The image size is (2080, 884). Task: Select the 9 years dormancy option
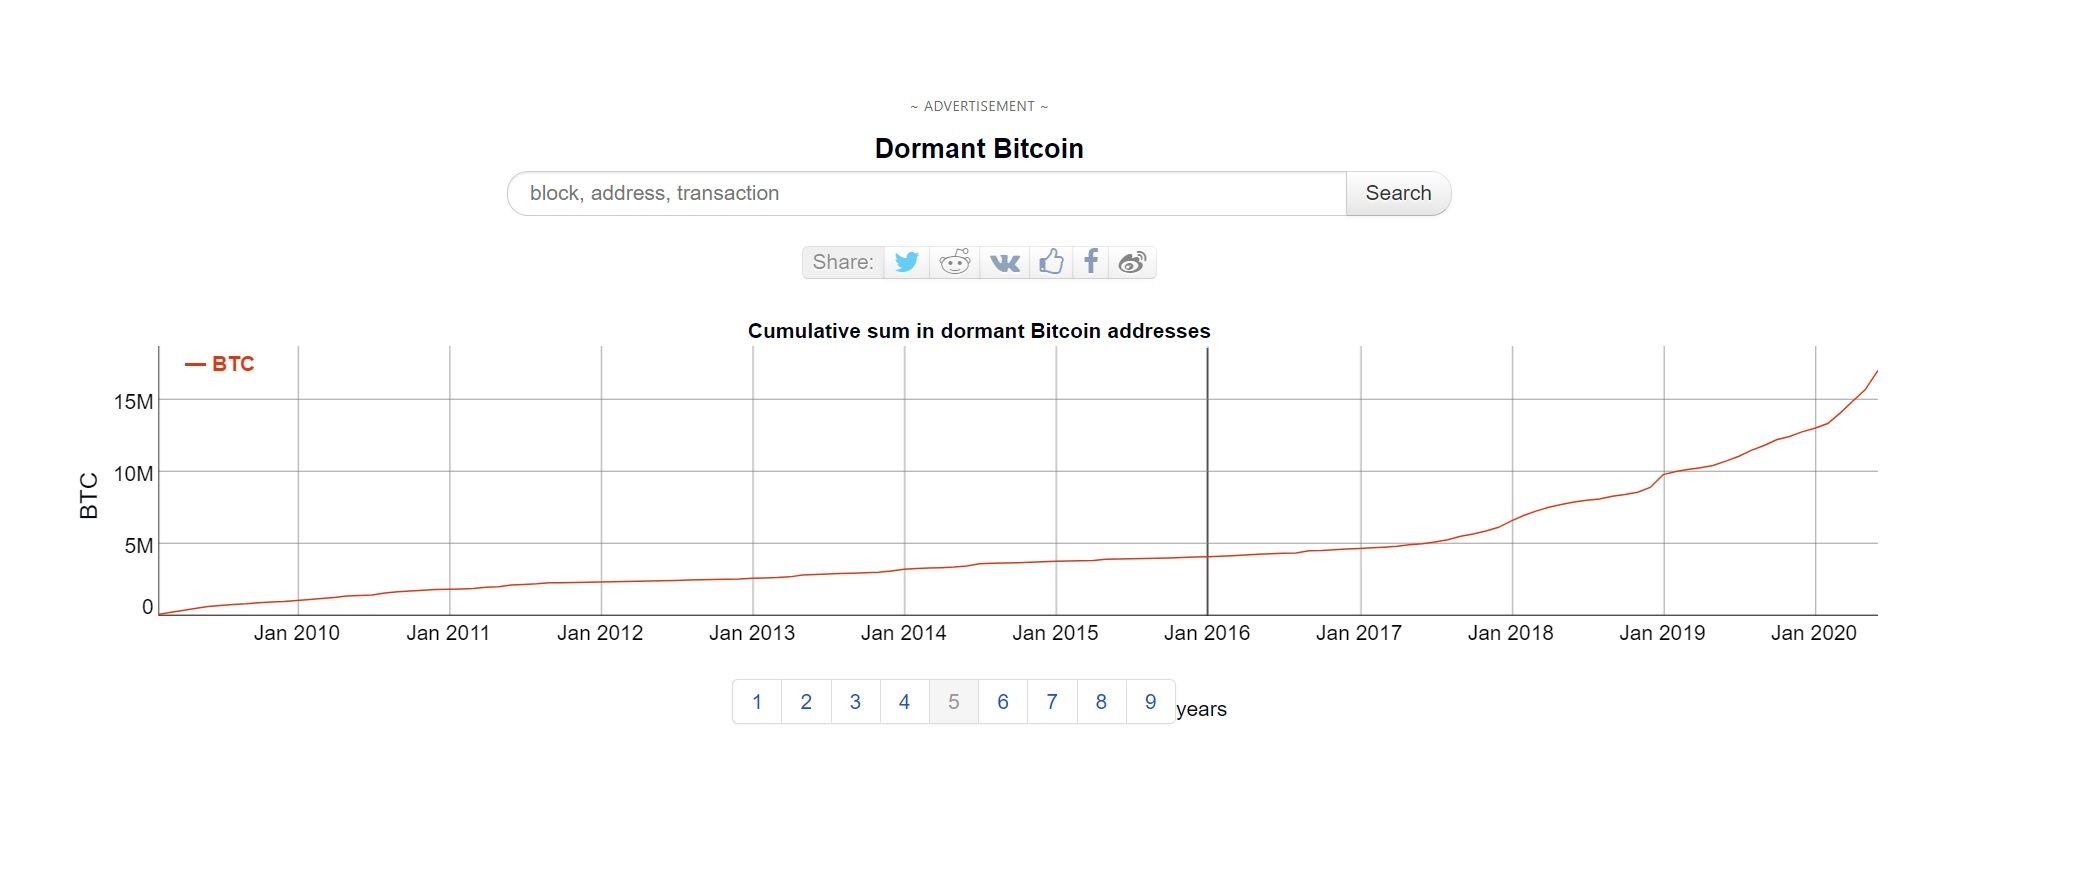click(x=1150, y=702)
